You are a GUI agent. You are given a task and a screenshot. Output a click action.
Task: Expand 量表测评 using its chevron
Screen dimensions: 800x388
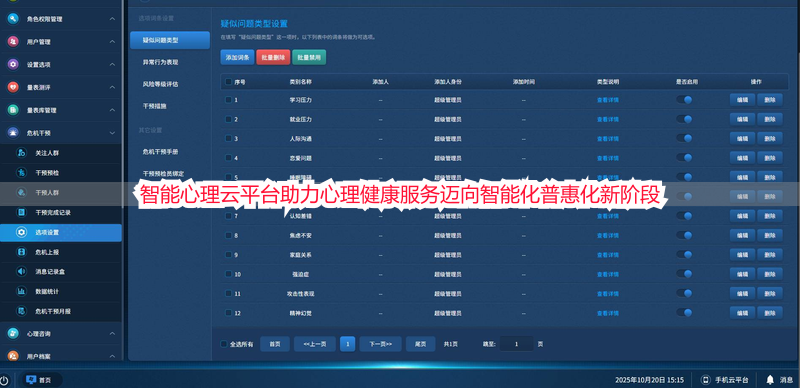click(112, 87)
